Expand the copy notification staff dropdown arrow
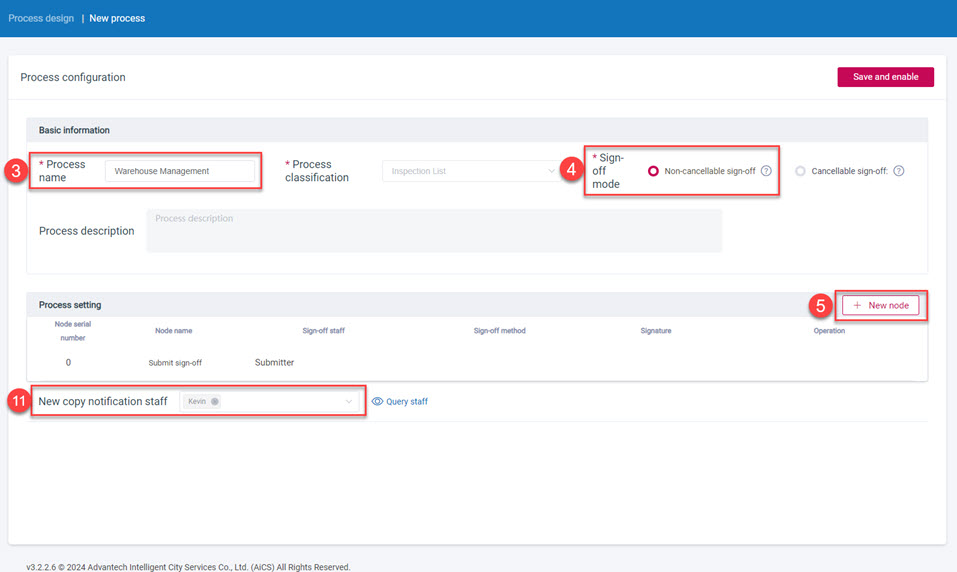The image size is (957, 572). tap(349, 401)
